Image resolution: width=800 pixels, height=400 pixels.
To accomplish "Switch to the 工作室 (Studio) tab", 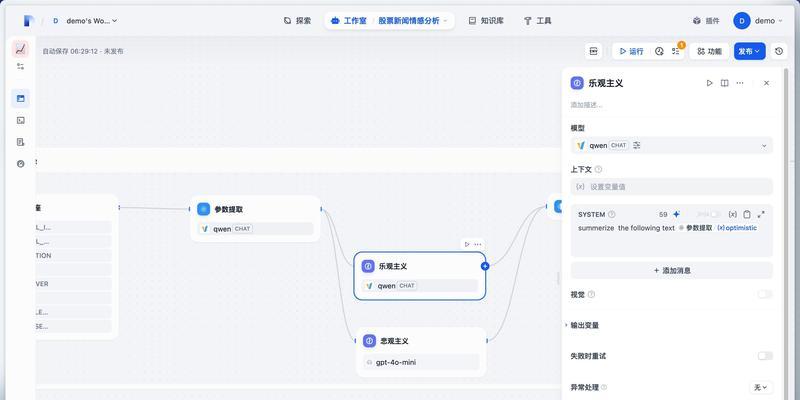I will [349, 21].
